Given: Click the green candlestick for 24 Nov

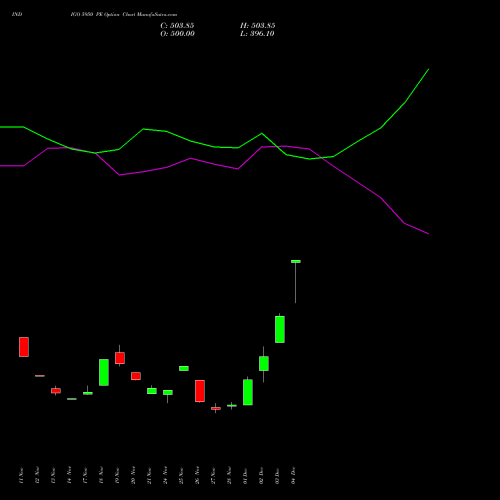Looking at the screenshot, I should pyautogui.click(x=168, y=392).
